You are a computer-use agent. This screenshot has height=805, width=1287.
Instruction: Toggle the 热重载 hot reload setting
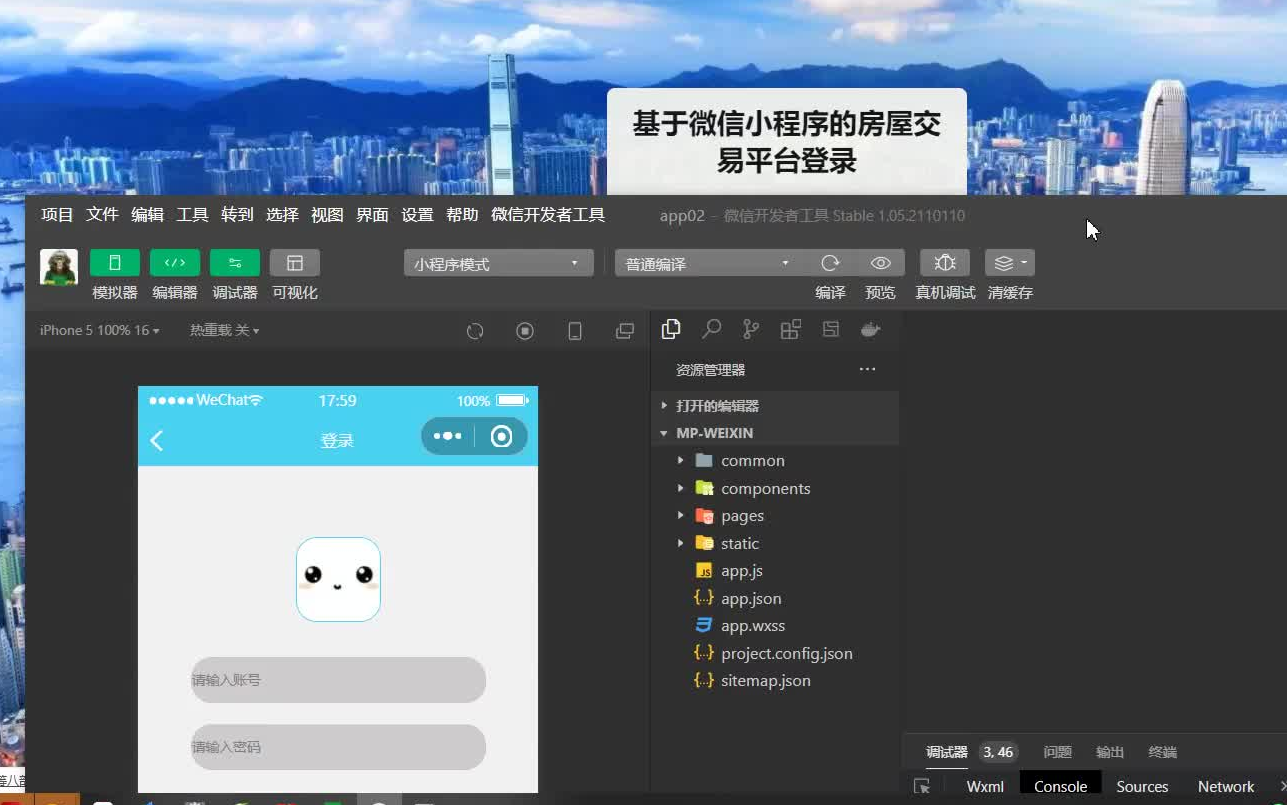pos(224,329)
